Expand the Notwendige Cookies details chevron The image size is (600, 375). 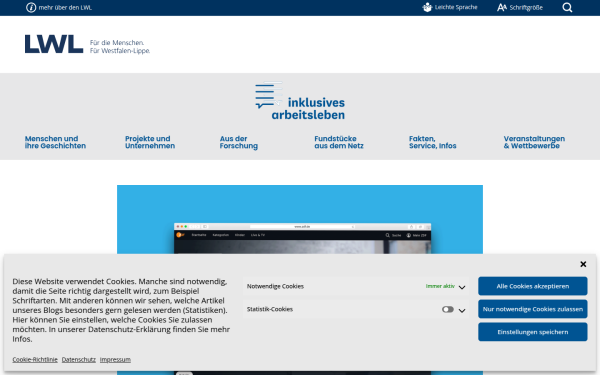462,287
